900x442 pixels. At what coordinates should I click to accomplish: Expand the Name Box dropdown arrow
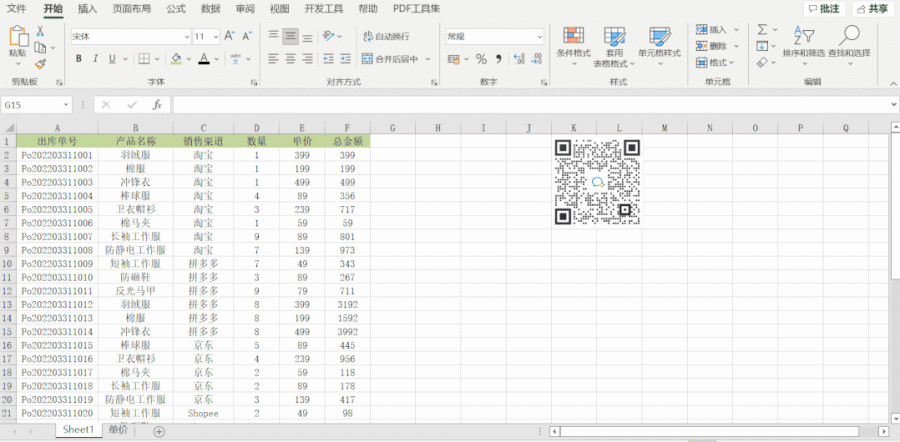(67, 105)
